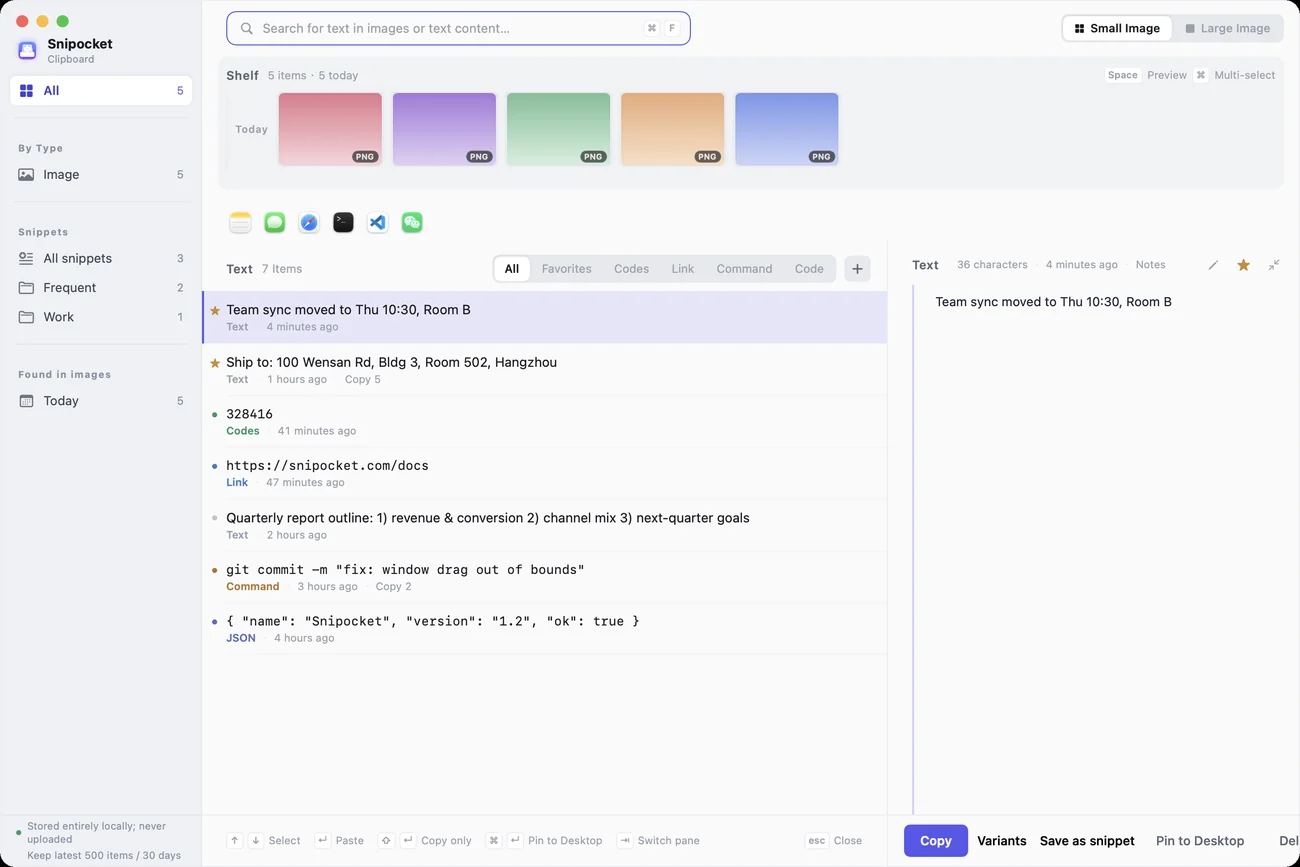Viewport: 1300px width, 867px height.
Task: Click the Copy button
Action: coord(935,841)
